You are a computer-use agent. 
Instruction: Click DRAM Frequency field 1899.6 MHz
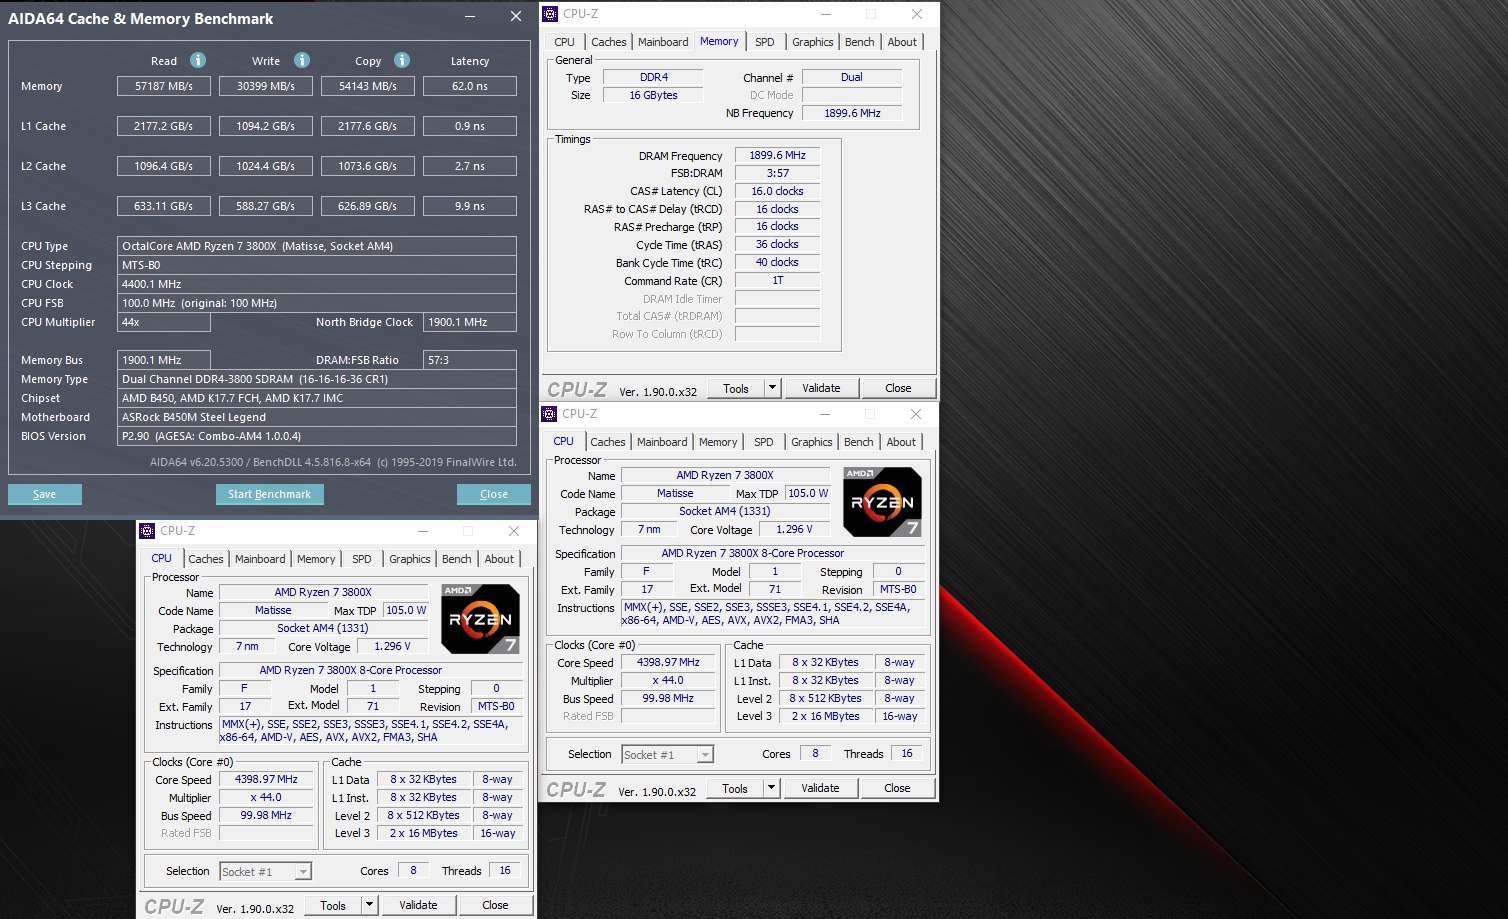(777, 155)
